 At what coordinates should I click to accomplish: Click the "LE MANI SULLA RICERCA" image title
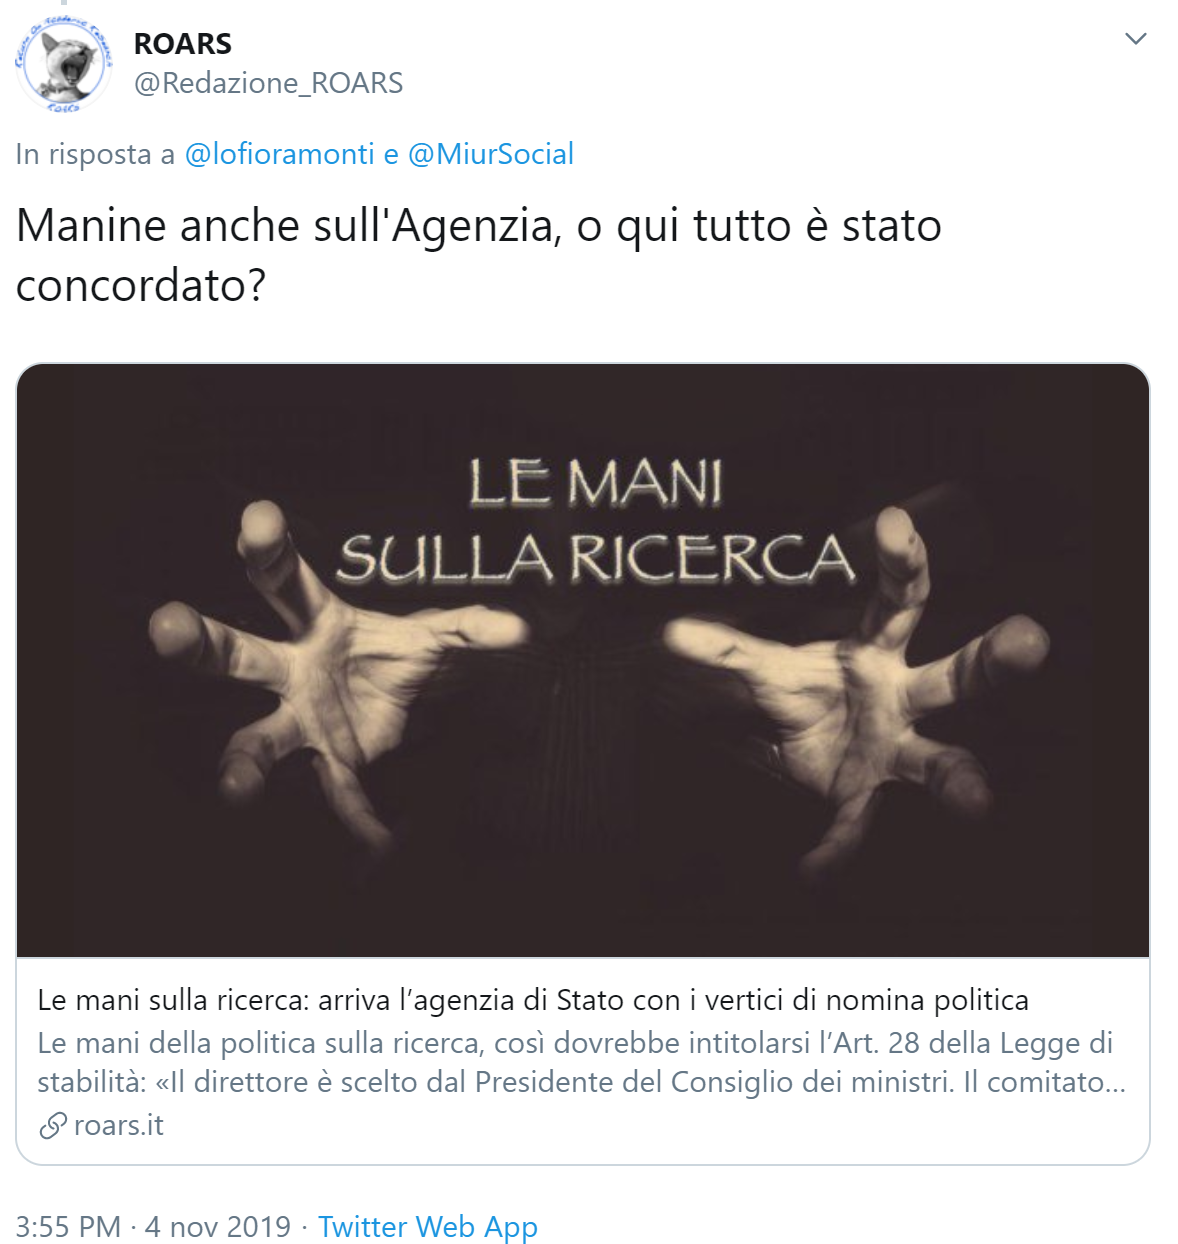coord(596,521)
